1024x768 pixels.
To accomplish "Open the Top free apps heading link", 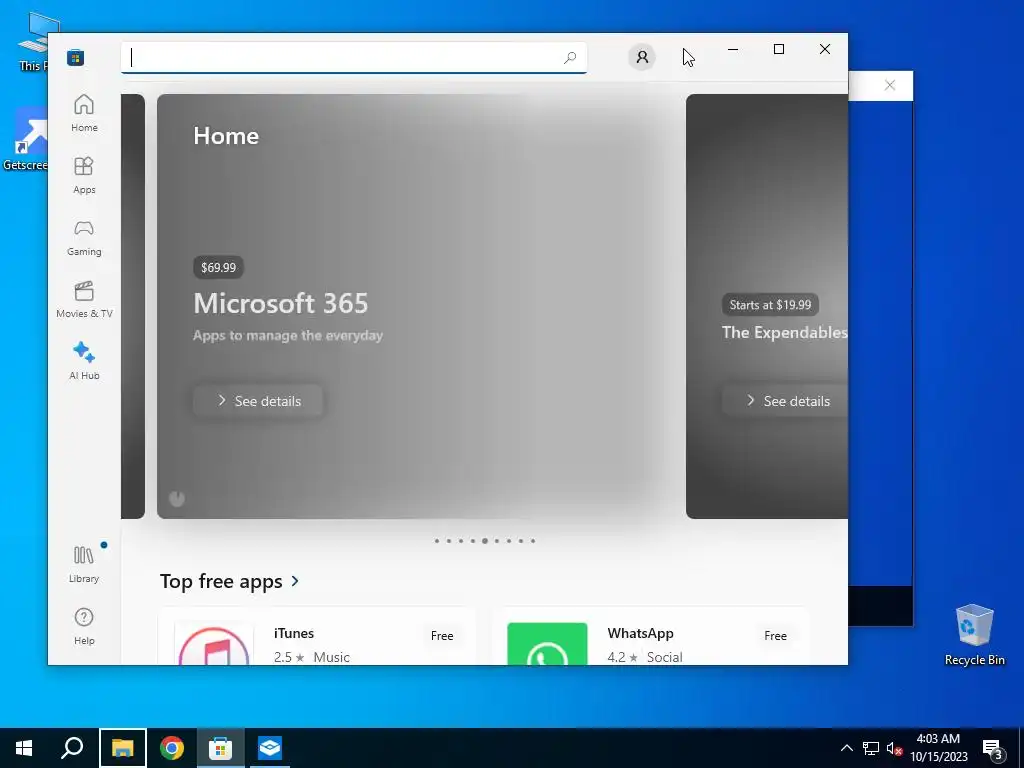I will pyautogui.click(x=221, y=581).
